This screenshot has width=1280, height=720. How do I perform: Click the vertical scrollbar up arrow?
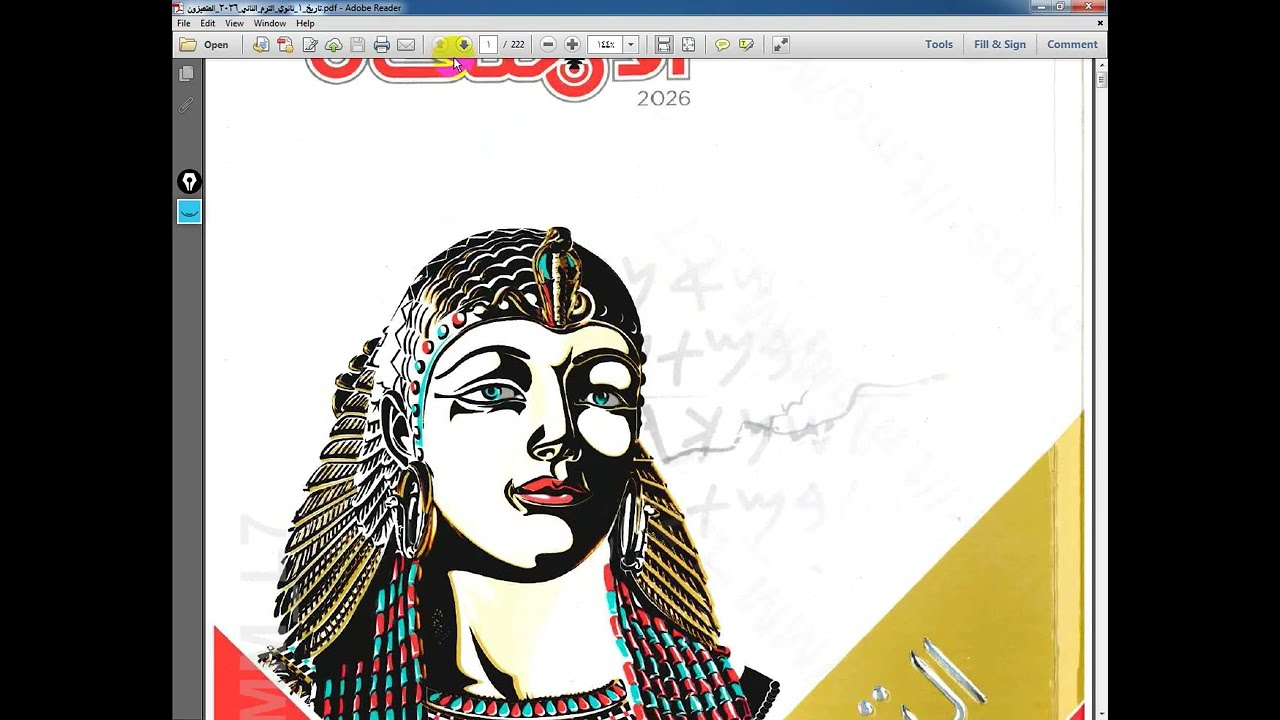click(1101, 65)
